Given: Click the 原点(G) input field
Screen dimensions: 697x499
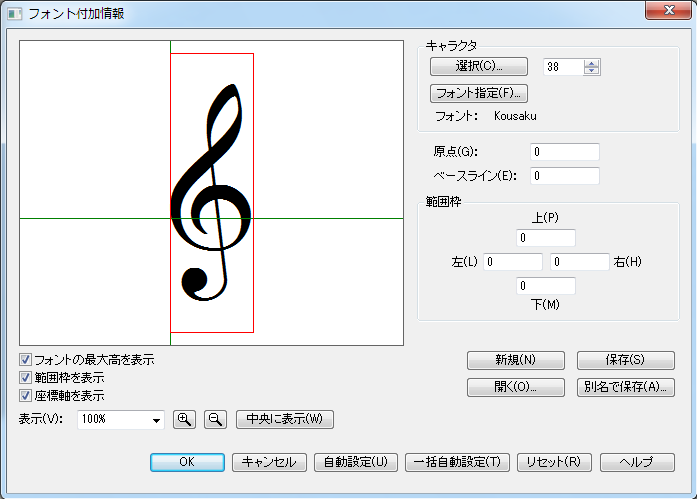Looking at the screenshot, I should [565, 152].
